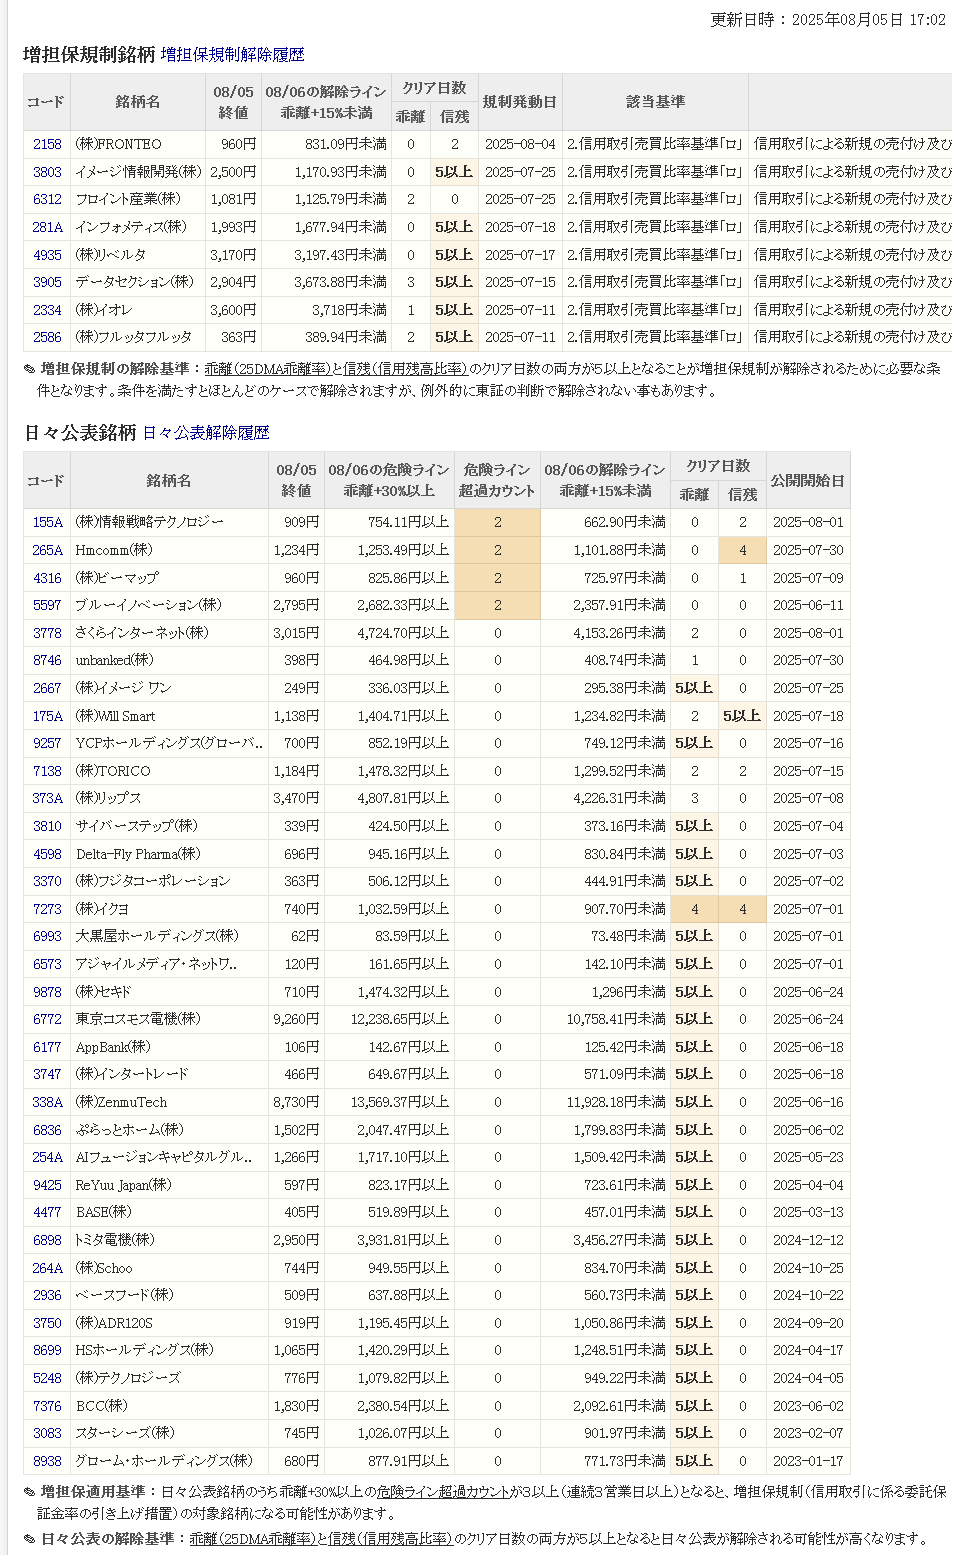Image resolution: width=963 pixels, height=1555 pixels.
Task: Click closing price 9,260円 cell
Action: [296, 1019]
